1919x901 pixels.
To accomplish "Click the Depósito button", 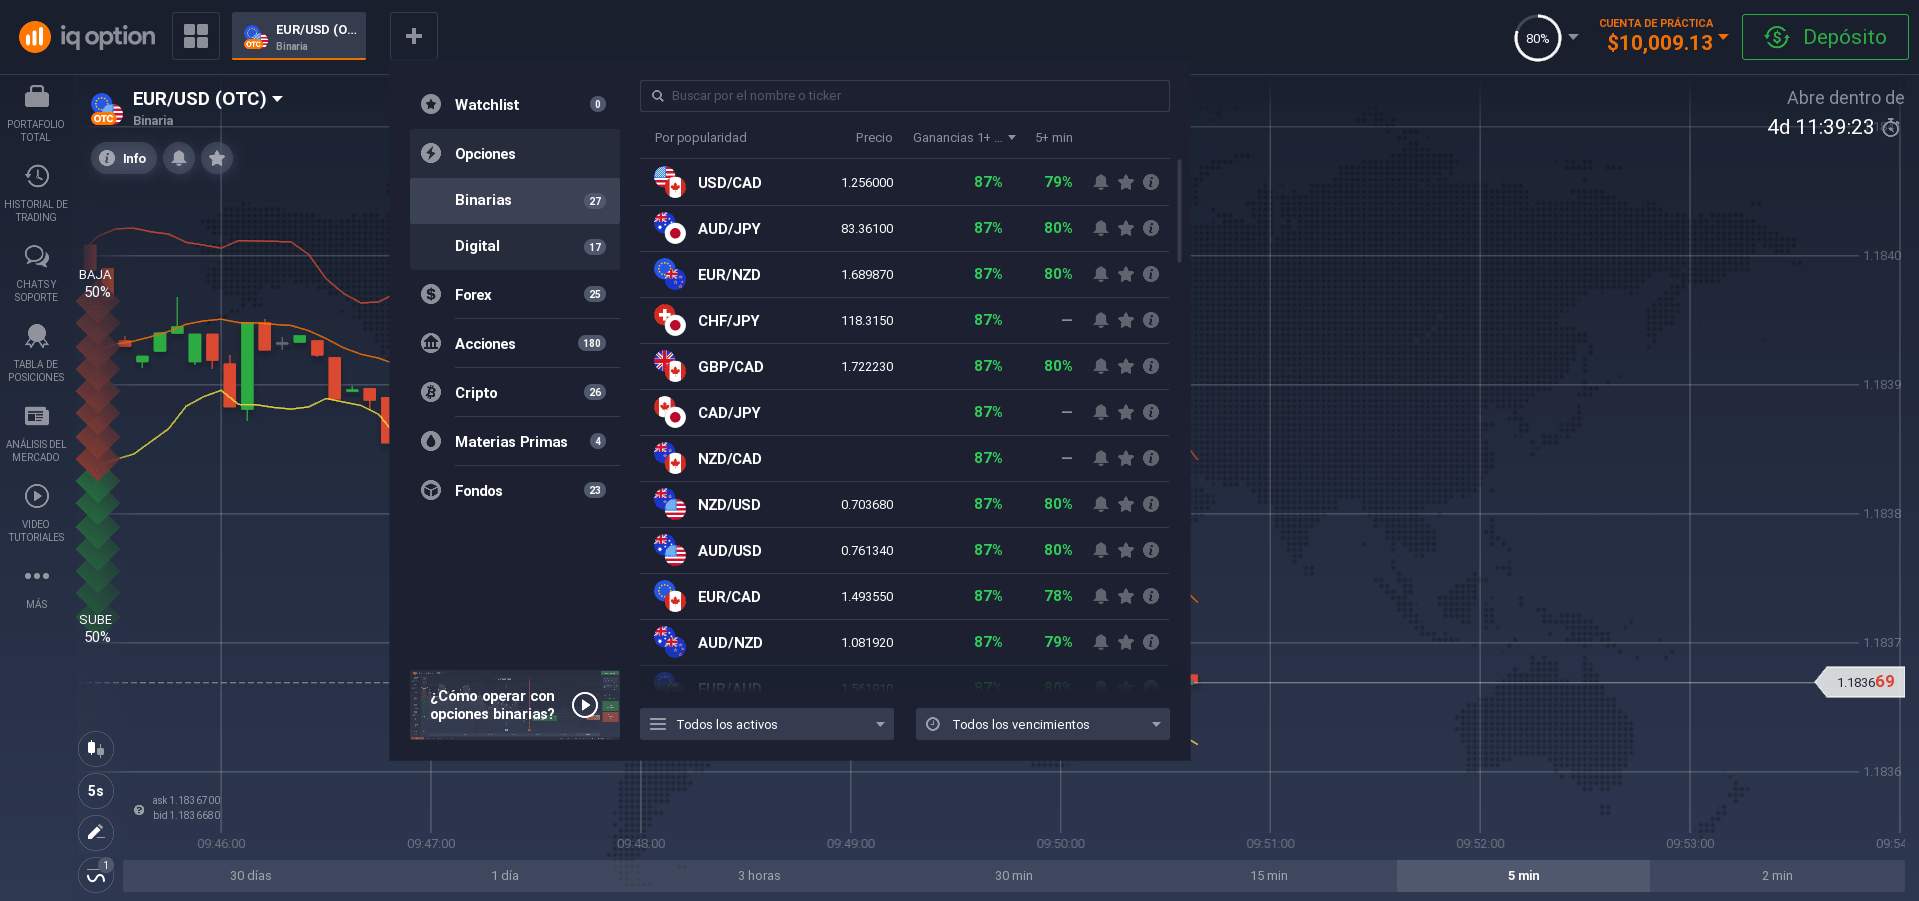I will [1825, 37].
